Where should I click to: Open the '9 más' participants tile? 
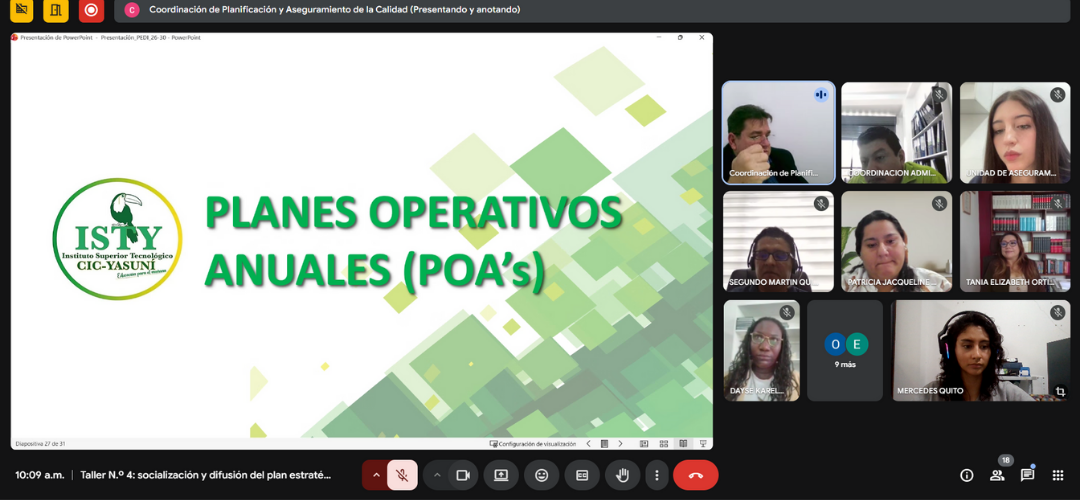click(x=845, y=350)
